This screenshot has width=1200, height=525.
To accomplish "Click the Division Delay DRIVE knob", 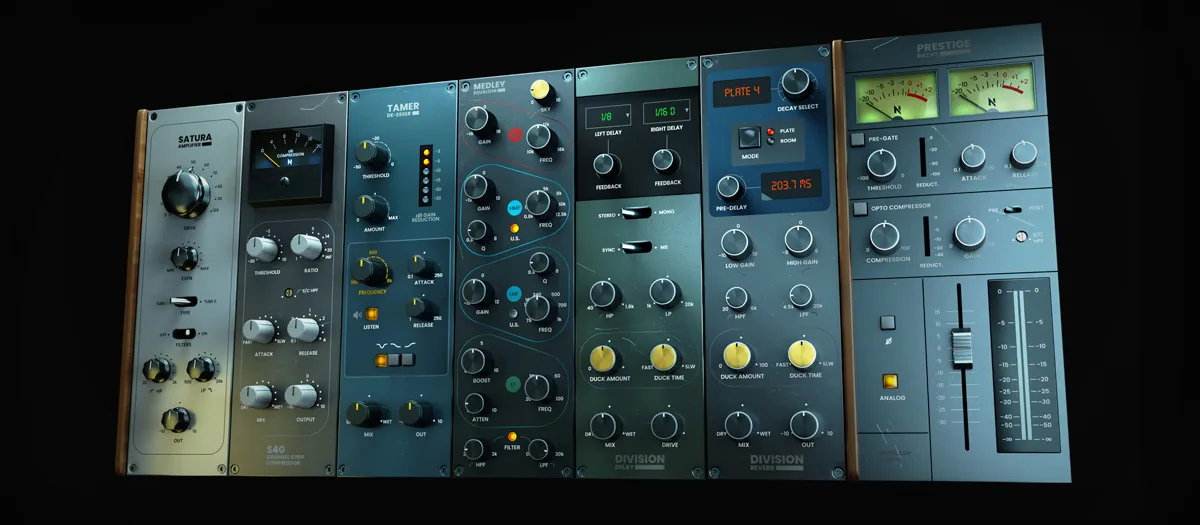I will pyautogui.click(x=665, y=426).
